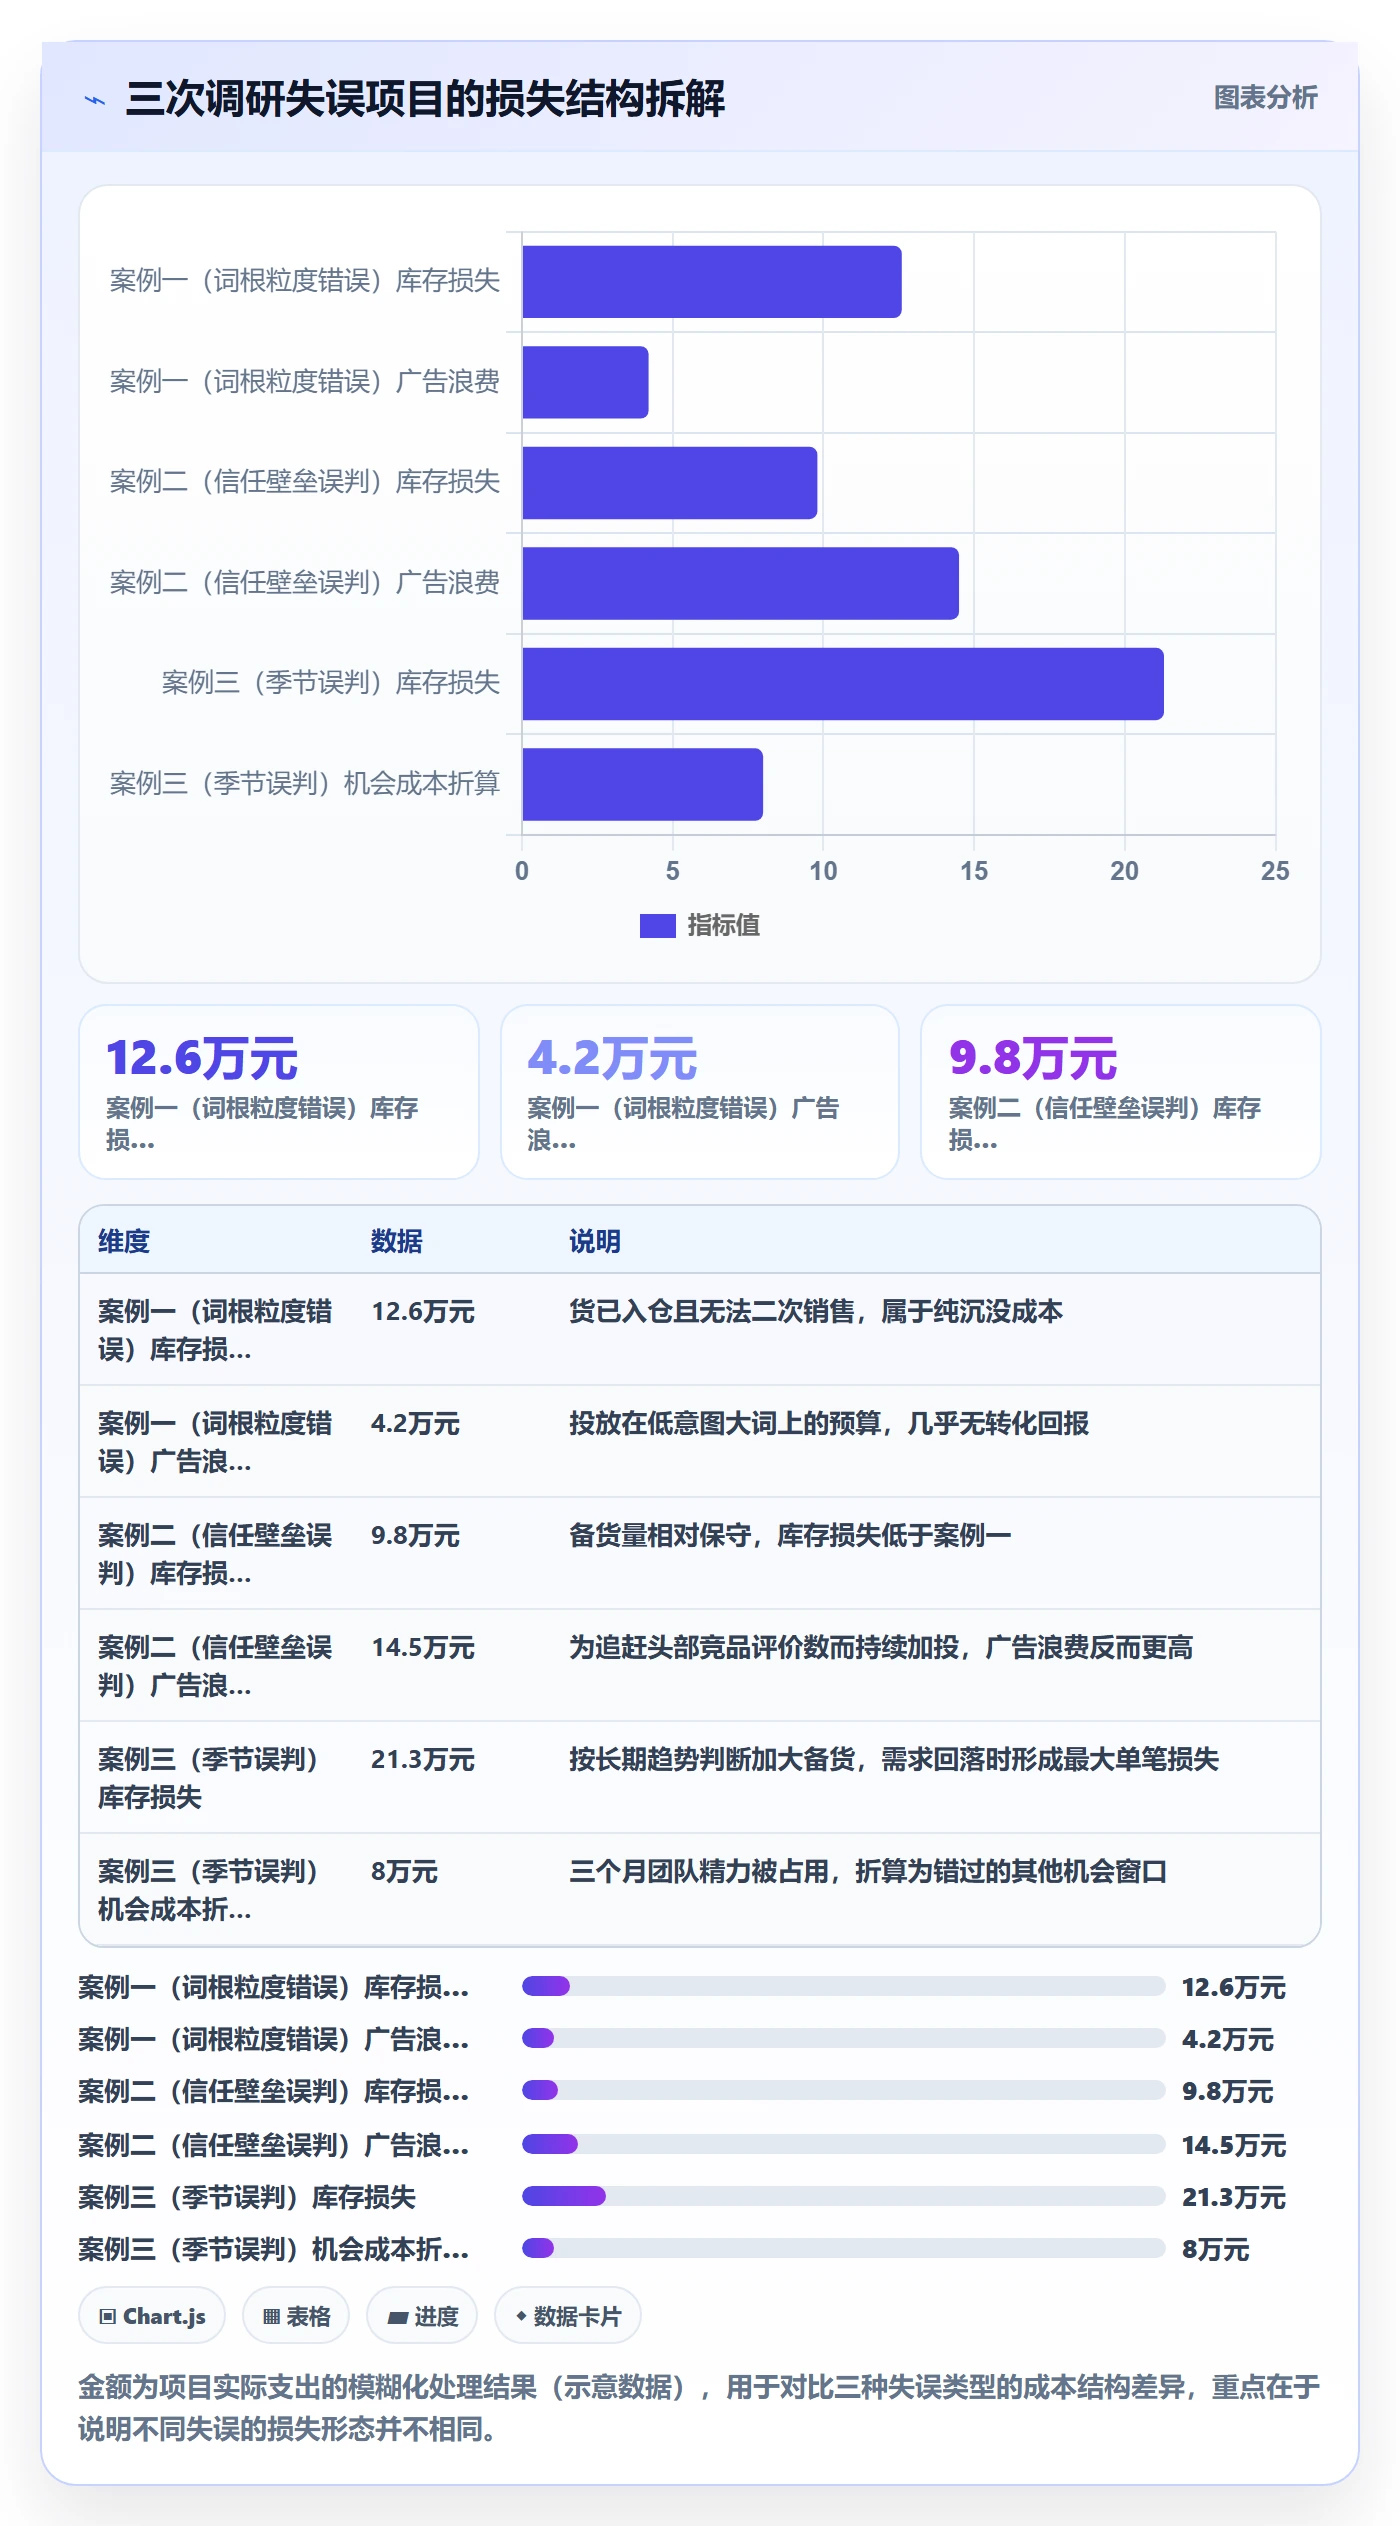The height and width of the screenshot is (2526, 1400).
Task: Click the 案例三（季节误判）库存损失 chart bar
Action: point(842,684)
